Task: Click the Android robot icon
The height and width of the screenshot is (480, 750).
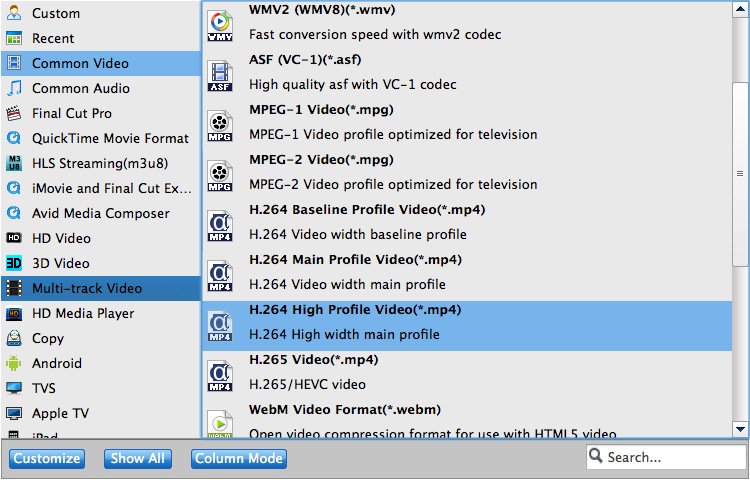Action: (14, 363)
